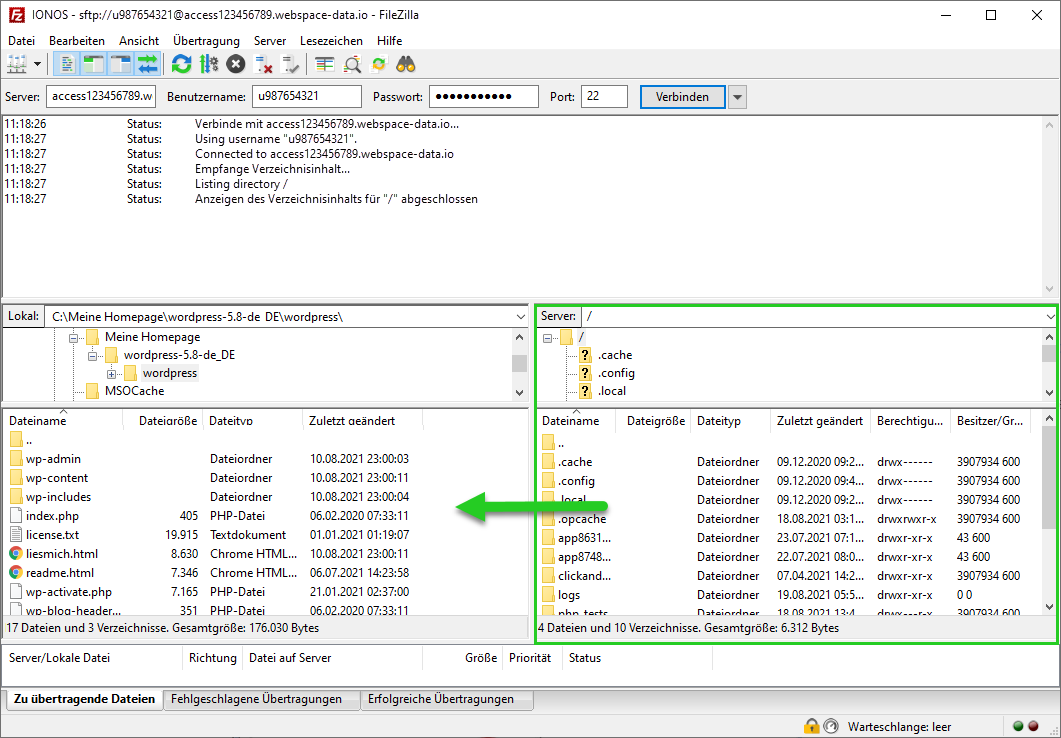Open the quickconnect history dropdown next to Verbinden
Image resolution: width=1061 pixels, height=738 pixels.
(738, 97)
